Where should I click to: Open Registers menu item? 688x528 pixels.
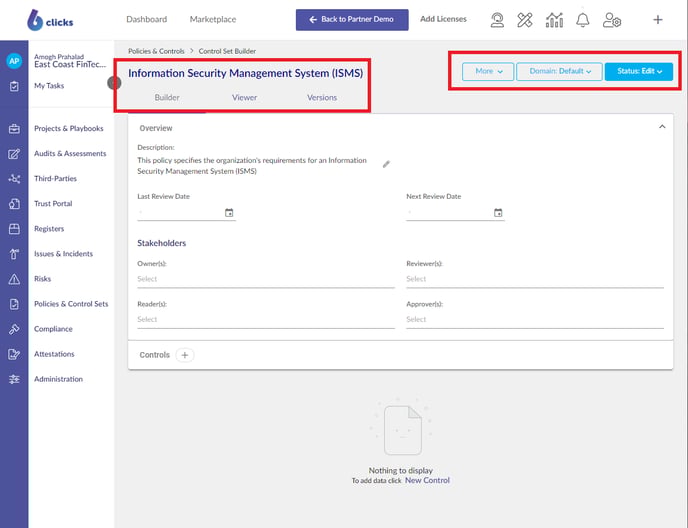[x=49, y=229]
